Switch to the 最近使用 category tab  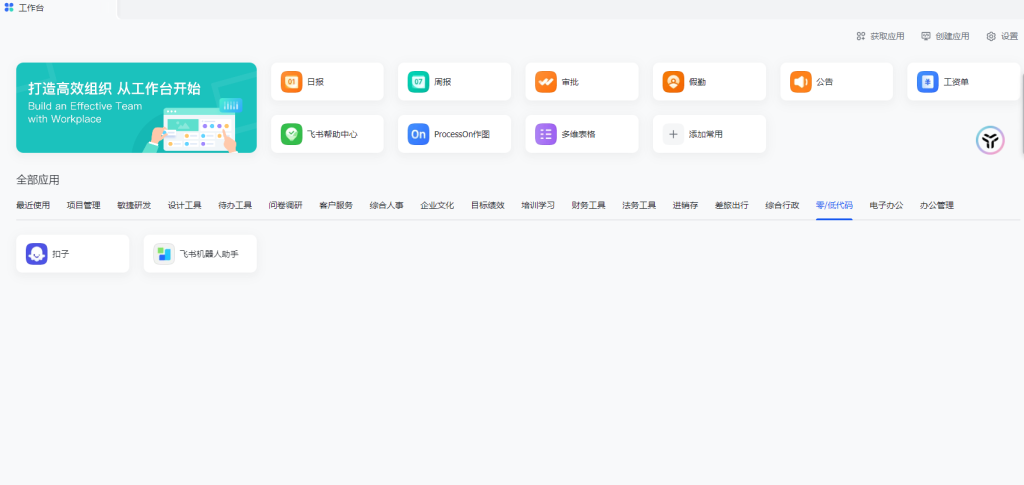[x=33, y=206]
